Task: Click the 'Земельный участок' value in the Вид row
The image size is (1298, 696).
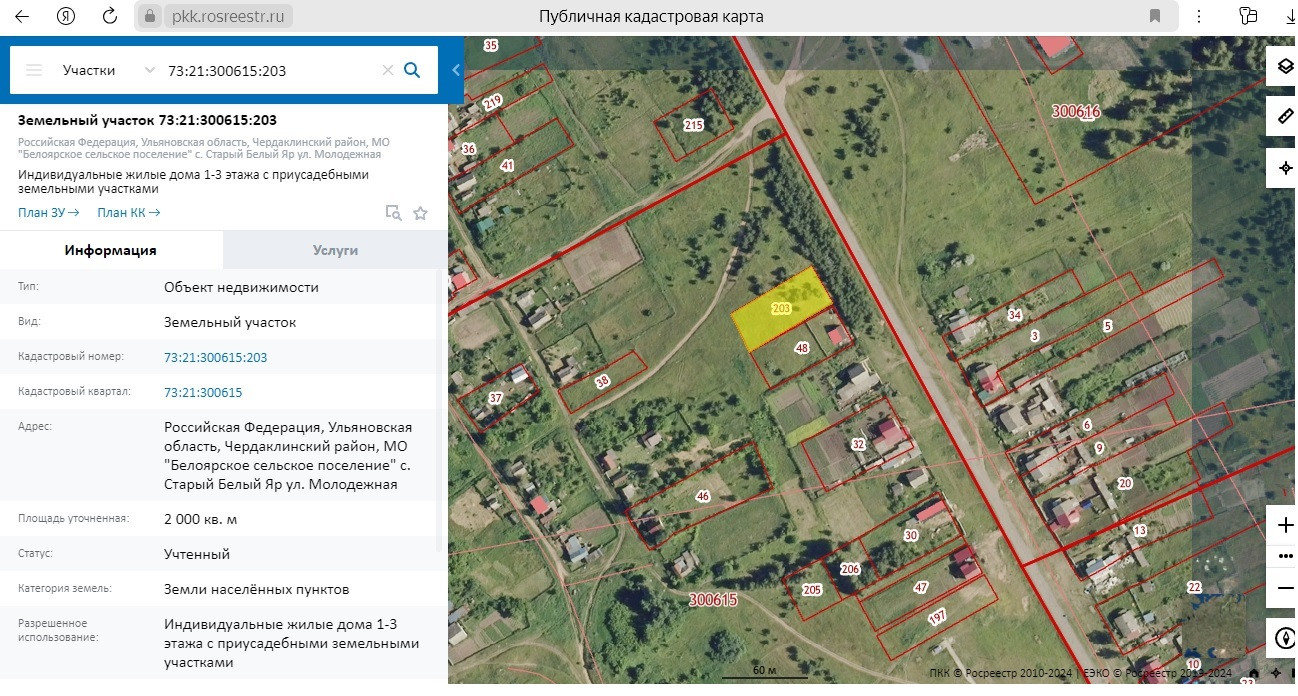Action: [x=230, y=322]
